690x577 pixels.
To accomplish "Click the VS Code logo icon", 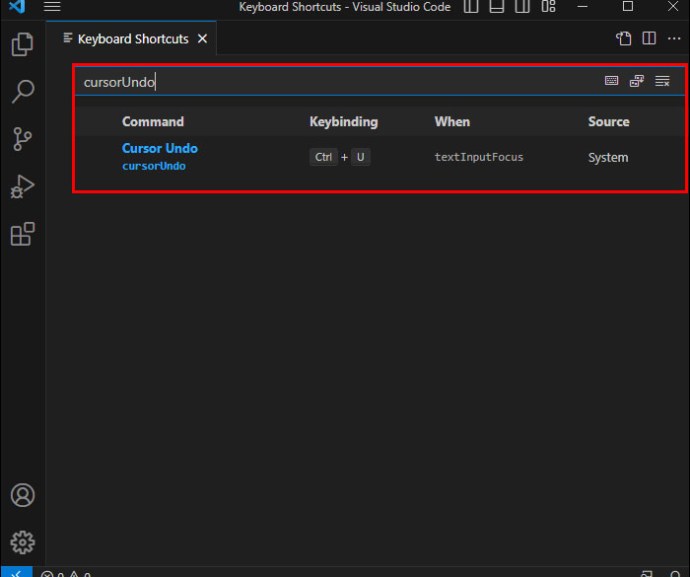I will click(x=17, y=6).
